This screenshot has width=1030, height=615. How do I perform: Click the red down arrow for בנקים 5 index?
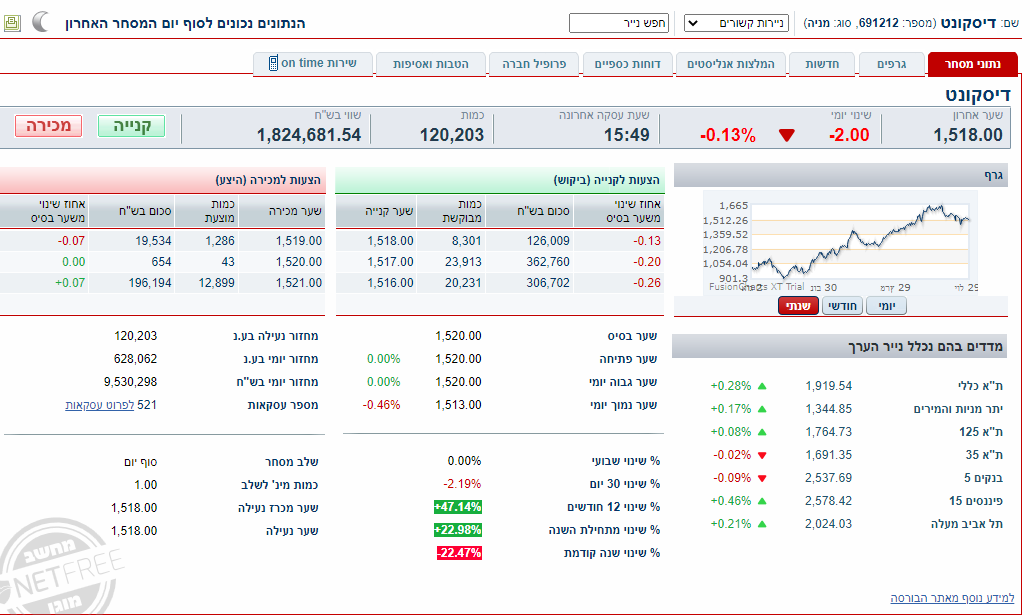tap(762, 478)
